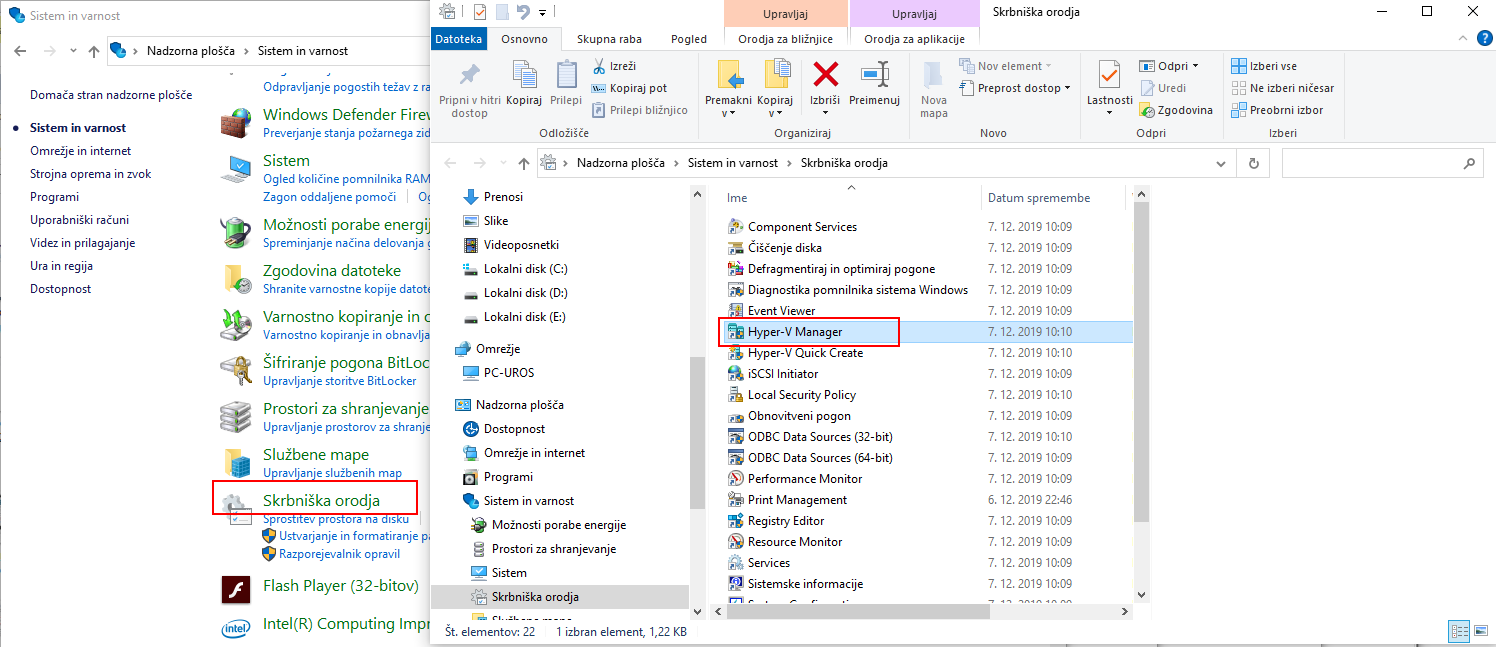This screenshot has height=647, width=1496.
Task: Click the Explorer search field
Action: 1382,163
